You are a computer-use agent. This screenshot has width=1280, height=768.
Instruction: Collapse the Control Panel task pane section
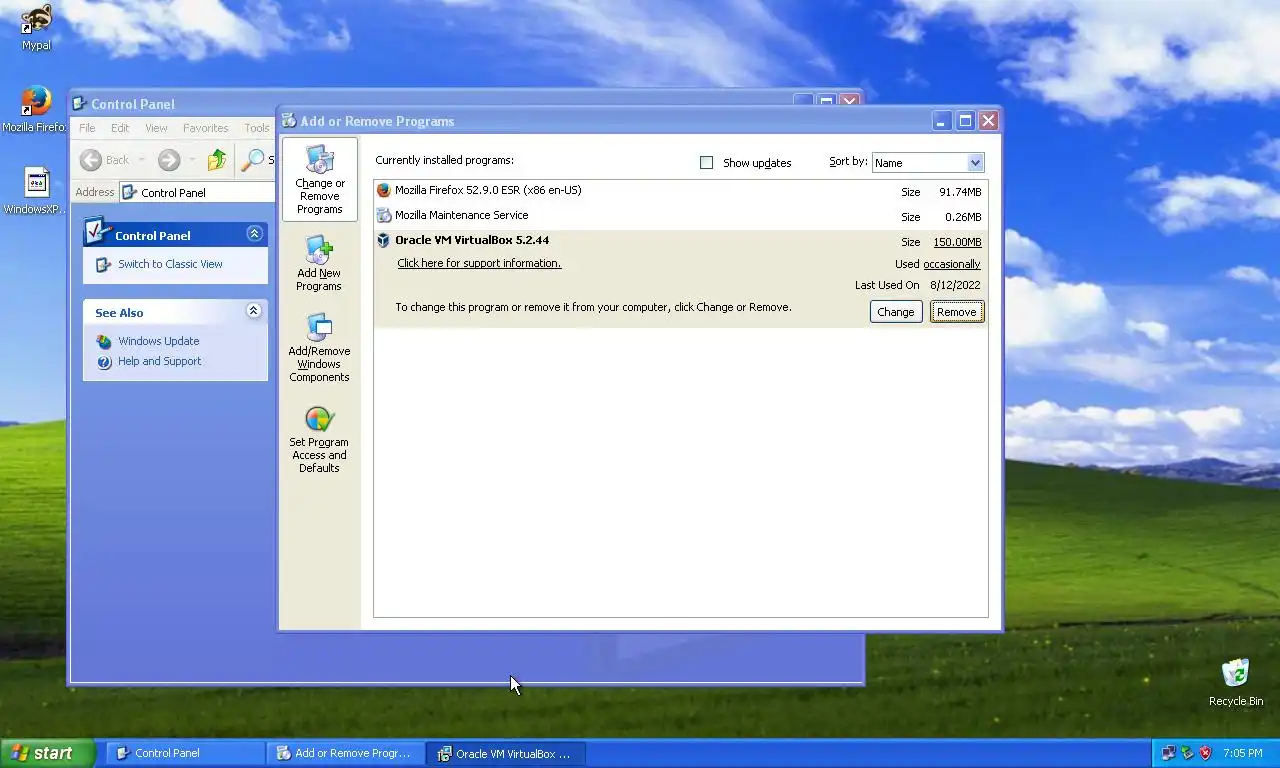pos(254,234)
